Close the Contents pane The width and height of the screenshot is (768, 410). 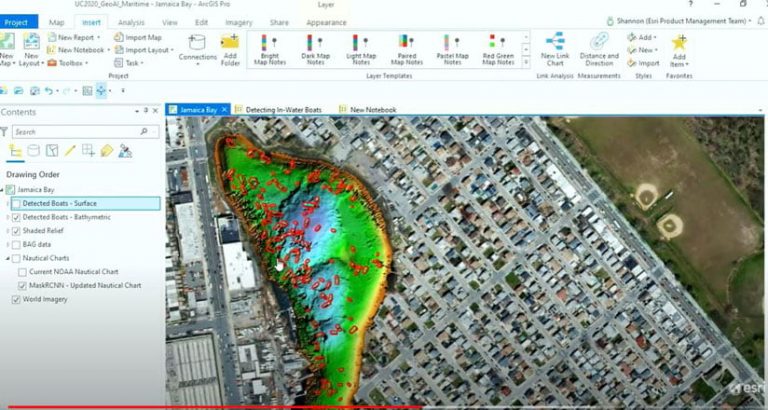(x=155, y=111)
